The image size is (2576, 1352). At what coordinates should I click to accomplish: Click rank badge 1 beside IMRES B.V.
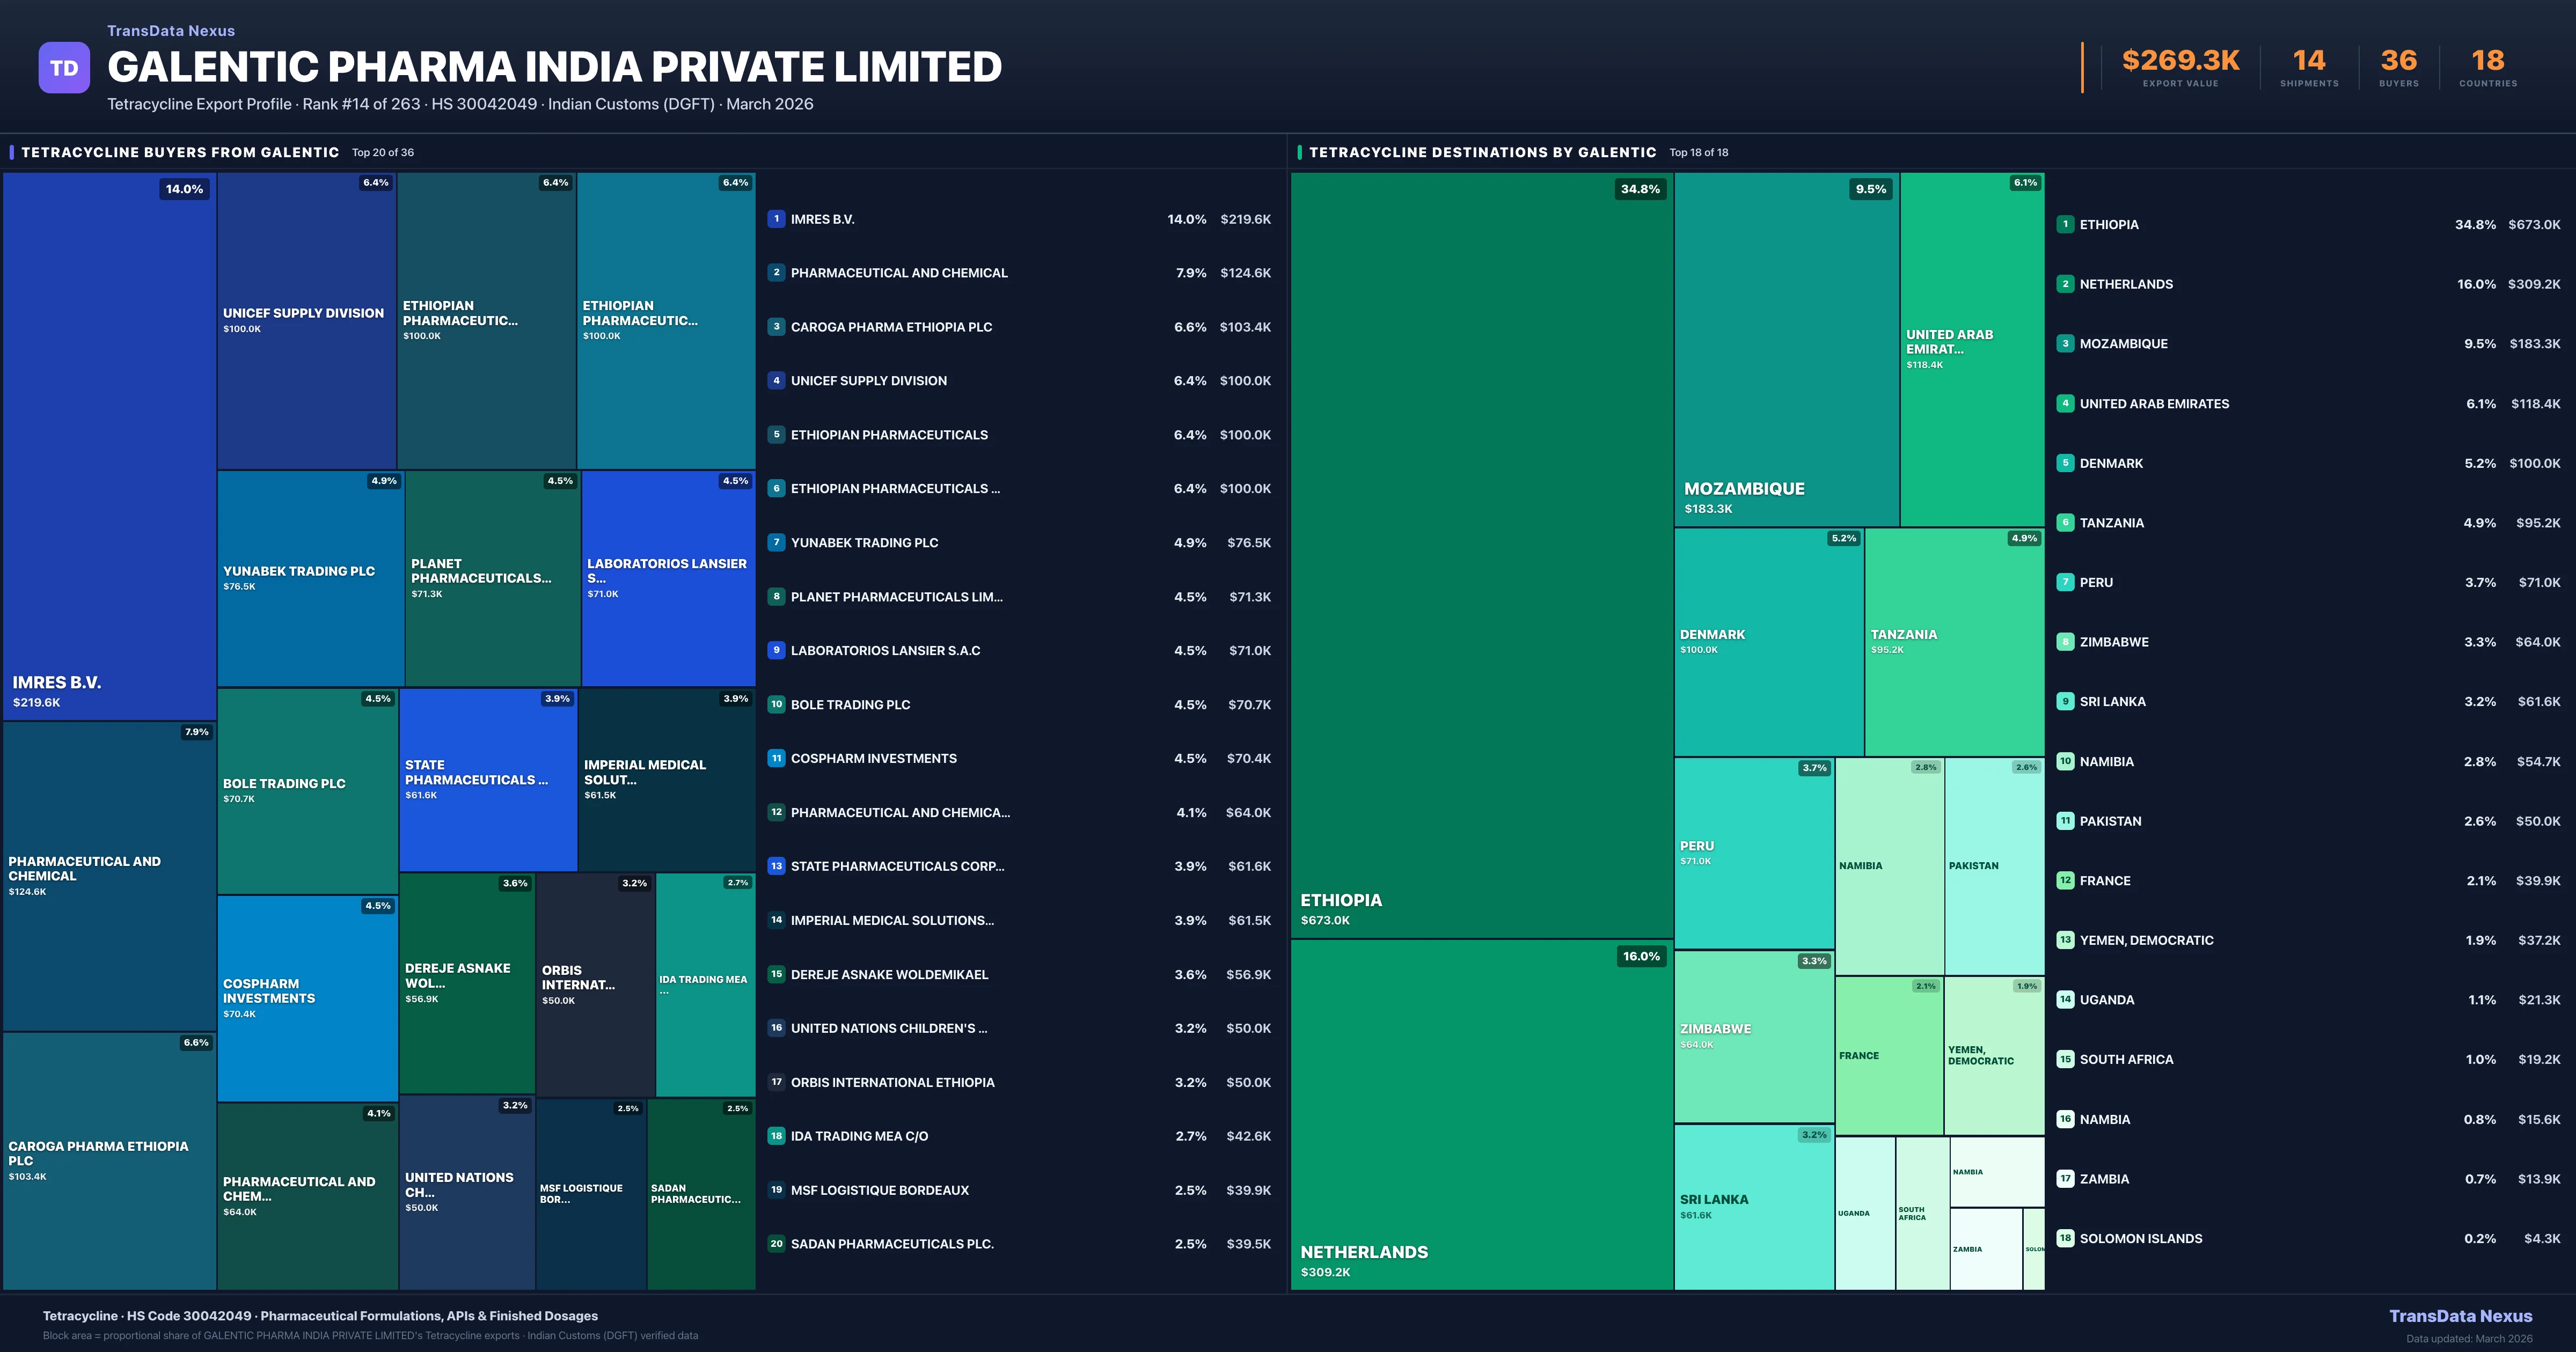(x=776, y=219)
